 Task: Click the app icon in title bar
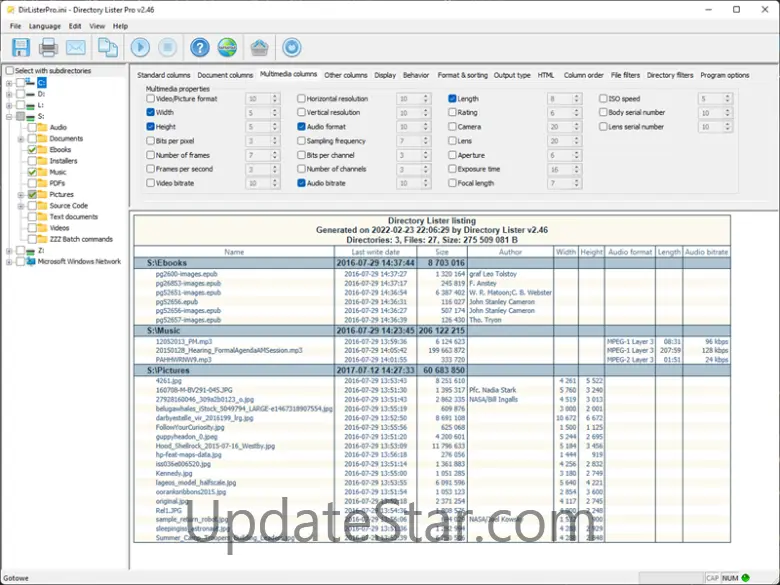tap(10, 9)
